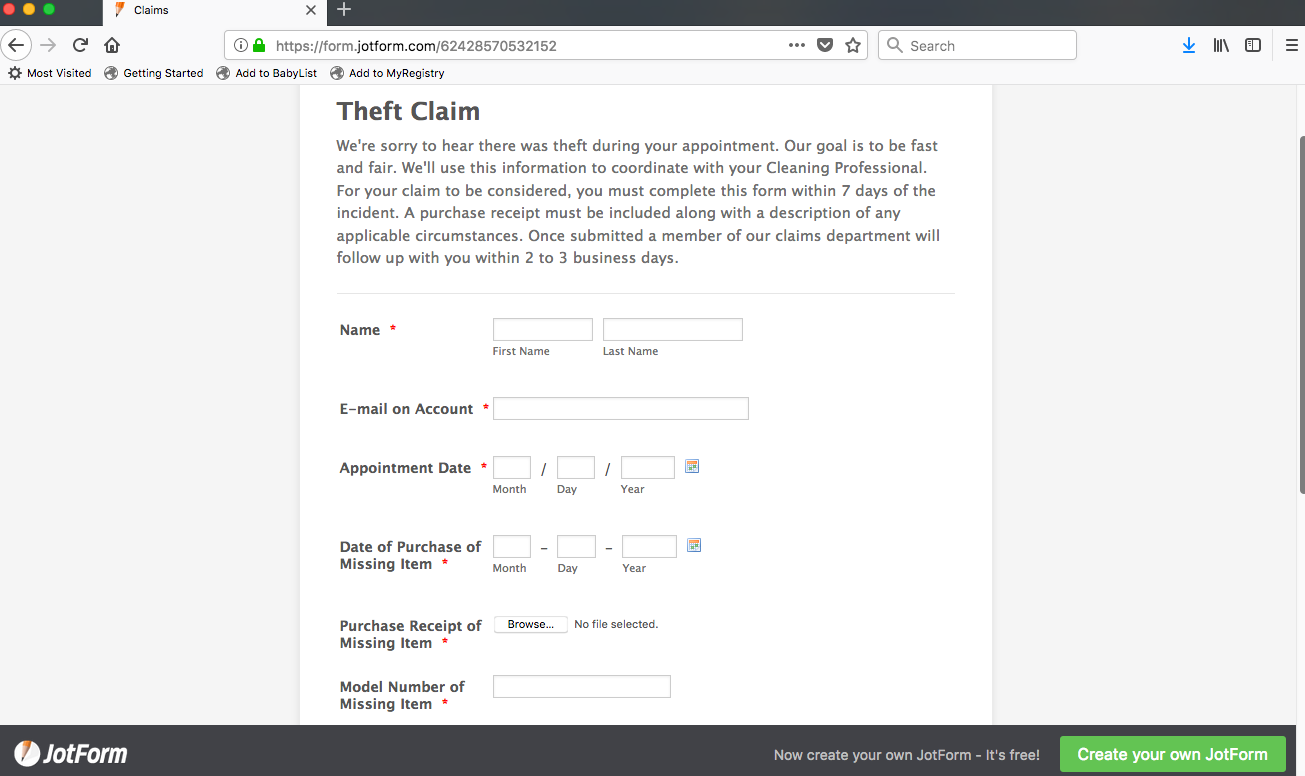Open Date of Purchase calendar picker icon
The width and height of the screenshot is (1305, 776).
click(694, 545)
